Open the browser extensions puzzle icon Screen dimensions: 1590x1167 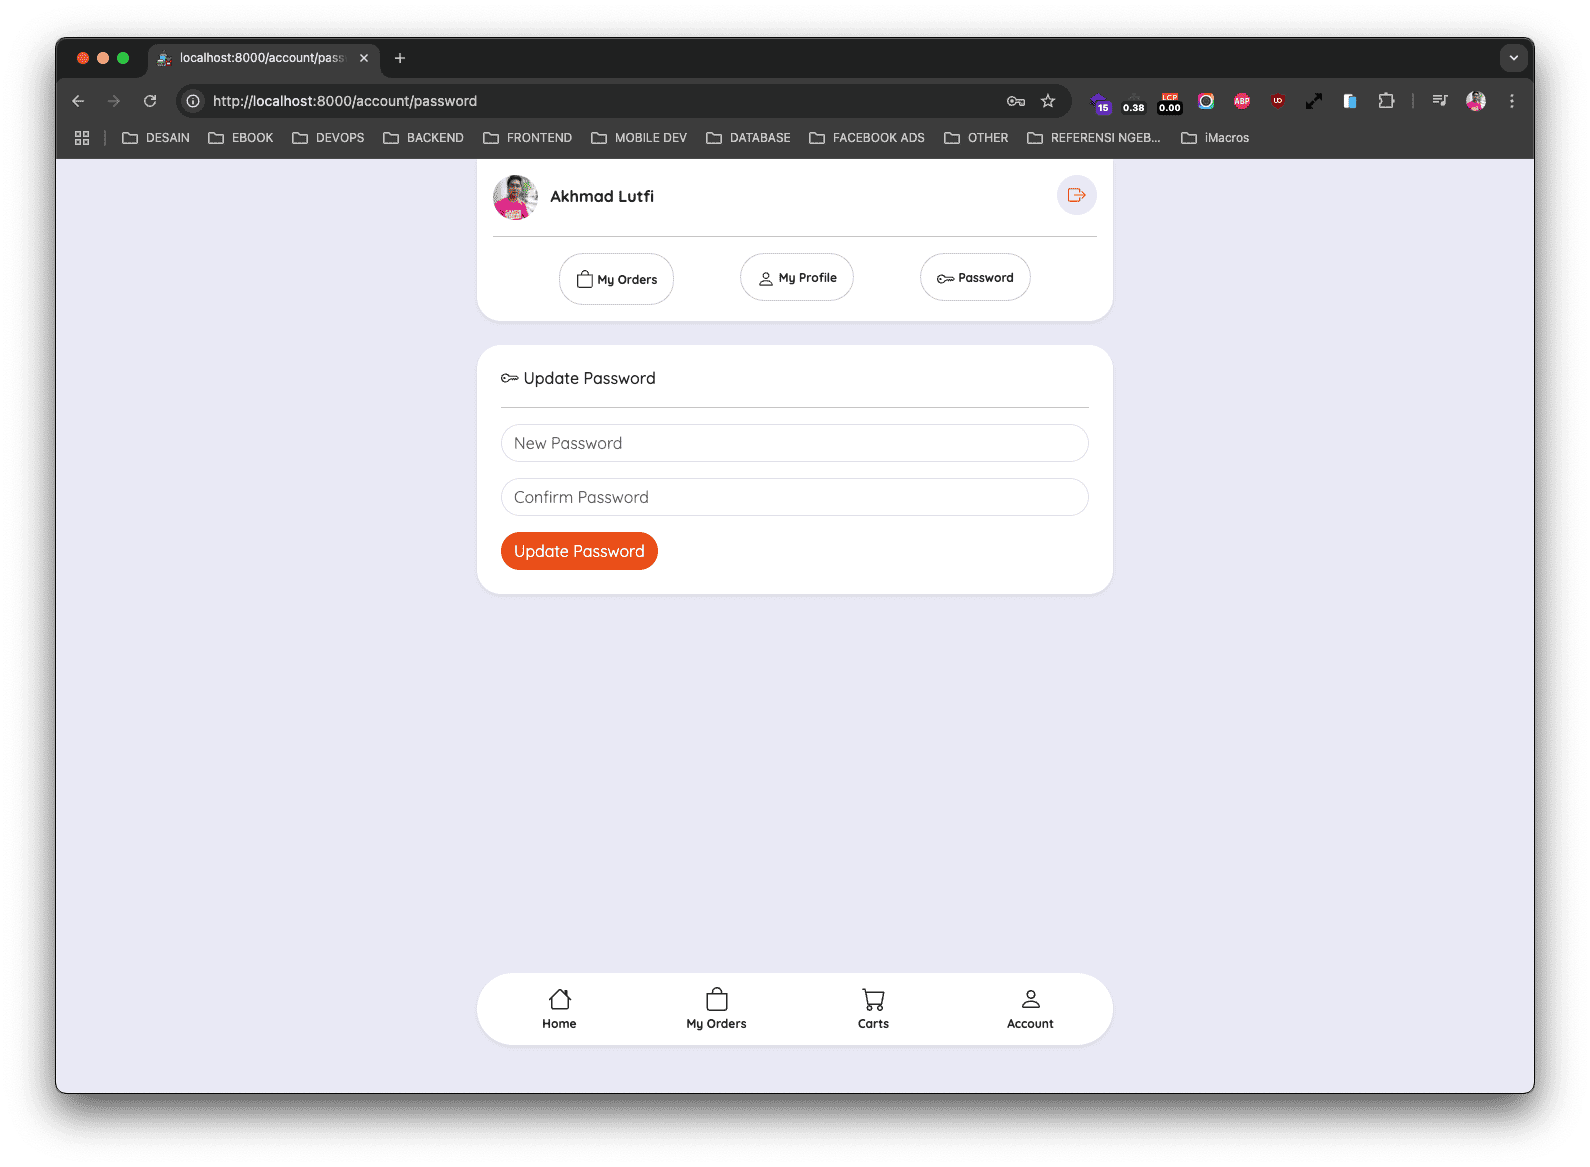[1386, 101]
